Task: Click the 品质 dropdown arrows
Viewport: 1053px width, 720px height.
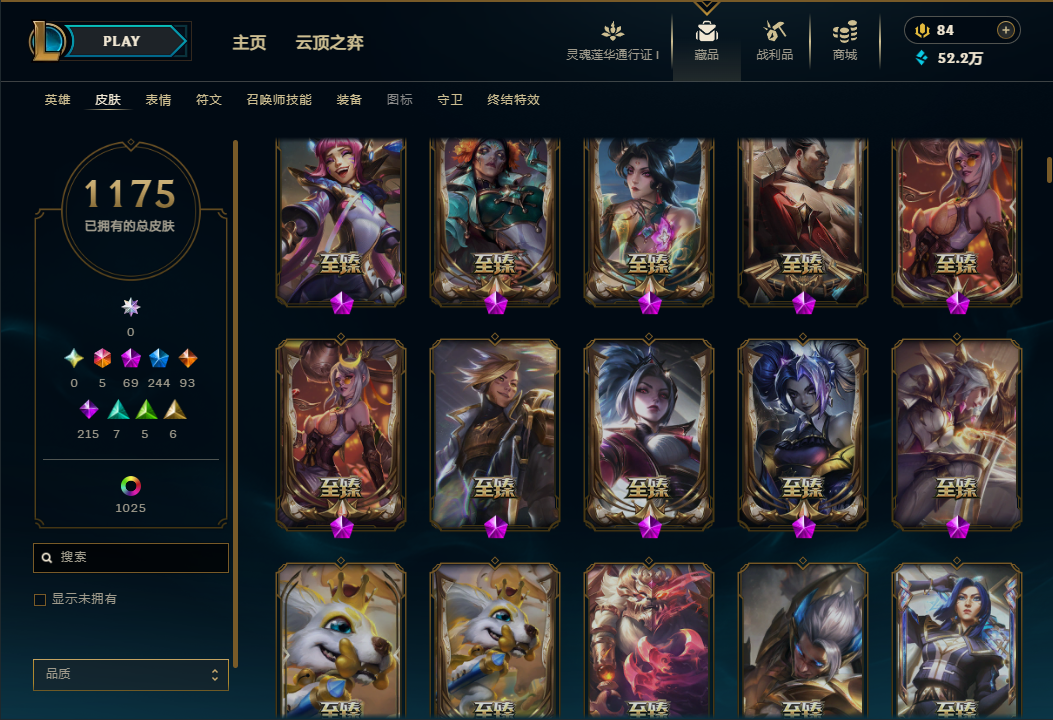Action: [215, 674]
